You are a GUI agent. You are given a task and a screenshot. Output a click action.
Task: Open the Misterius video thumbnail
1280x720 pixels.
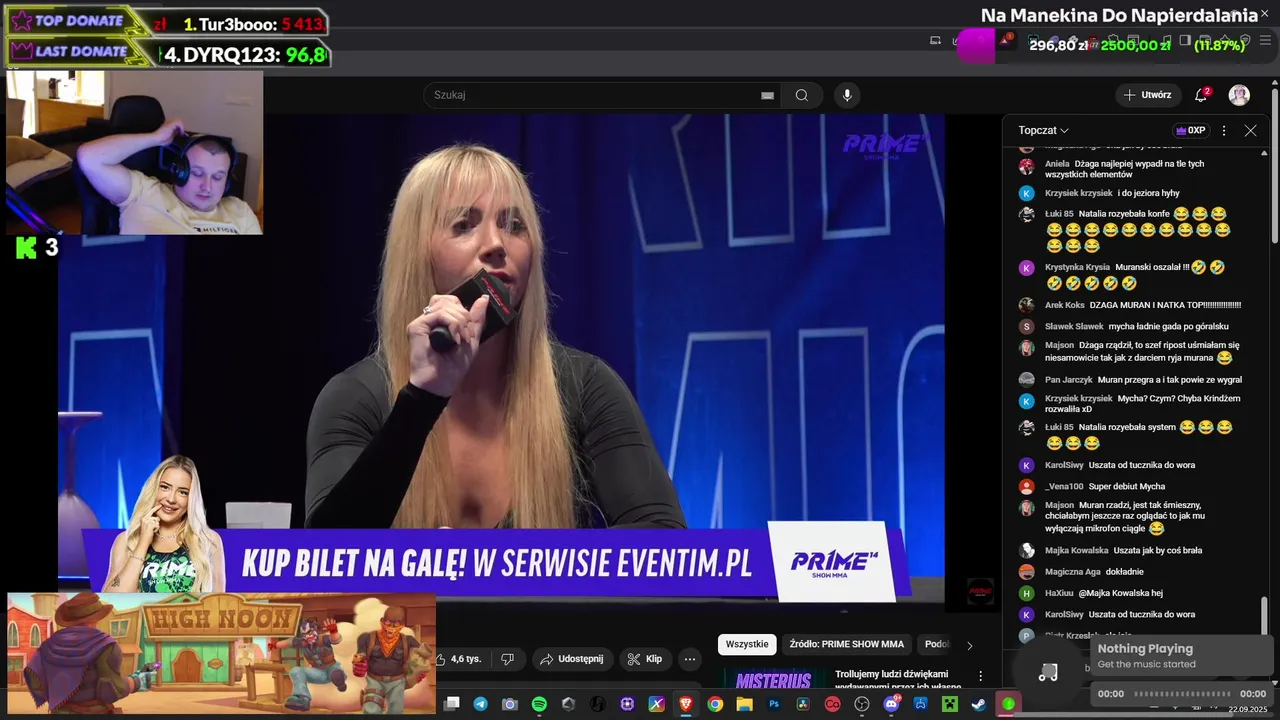[773, 680]
